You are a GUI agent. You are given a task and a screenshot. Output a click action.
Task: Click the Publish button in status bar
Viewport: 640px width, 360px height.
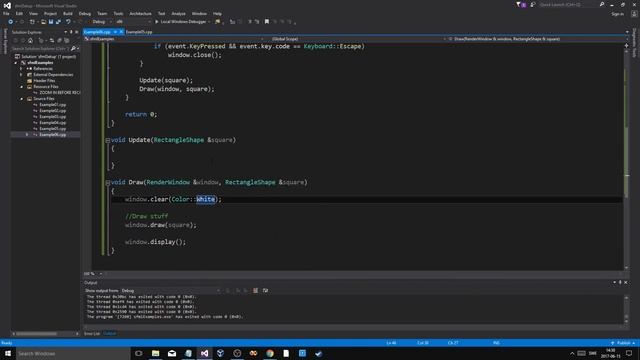pyautogui.click(x=623, y=343)
